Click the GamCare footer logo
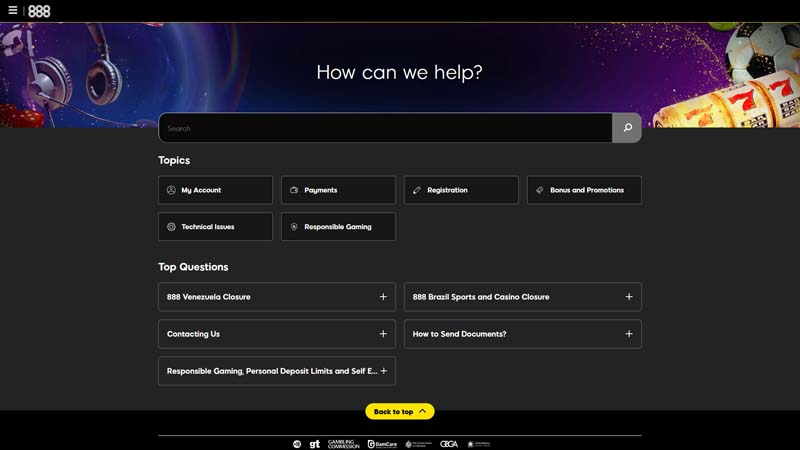The width and height of the screenshot is (800, 450). click(x=382, y=443)
